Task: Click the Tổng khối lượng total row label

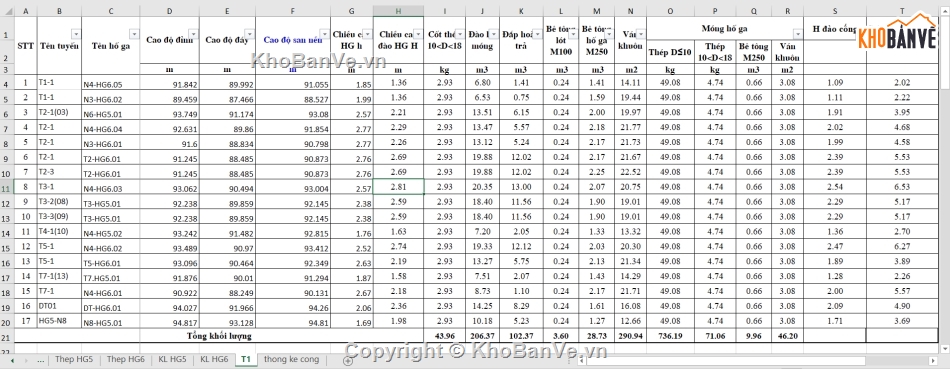Action: pos(219,336)
